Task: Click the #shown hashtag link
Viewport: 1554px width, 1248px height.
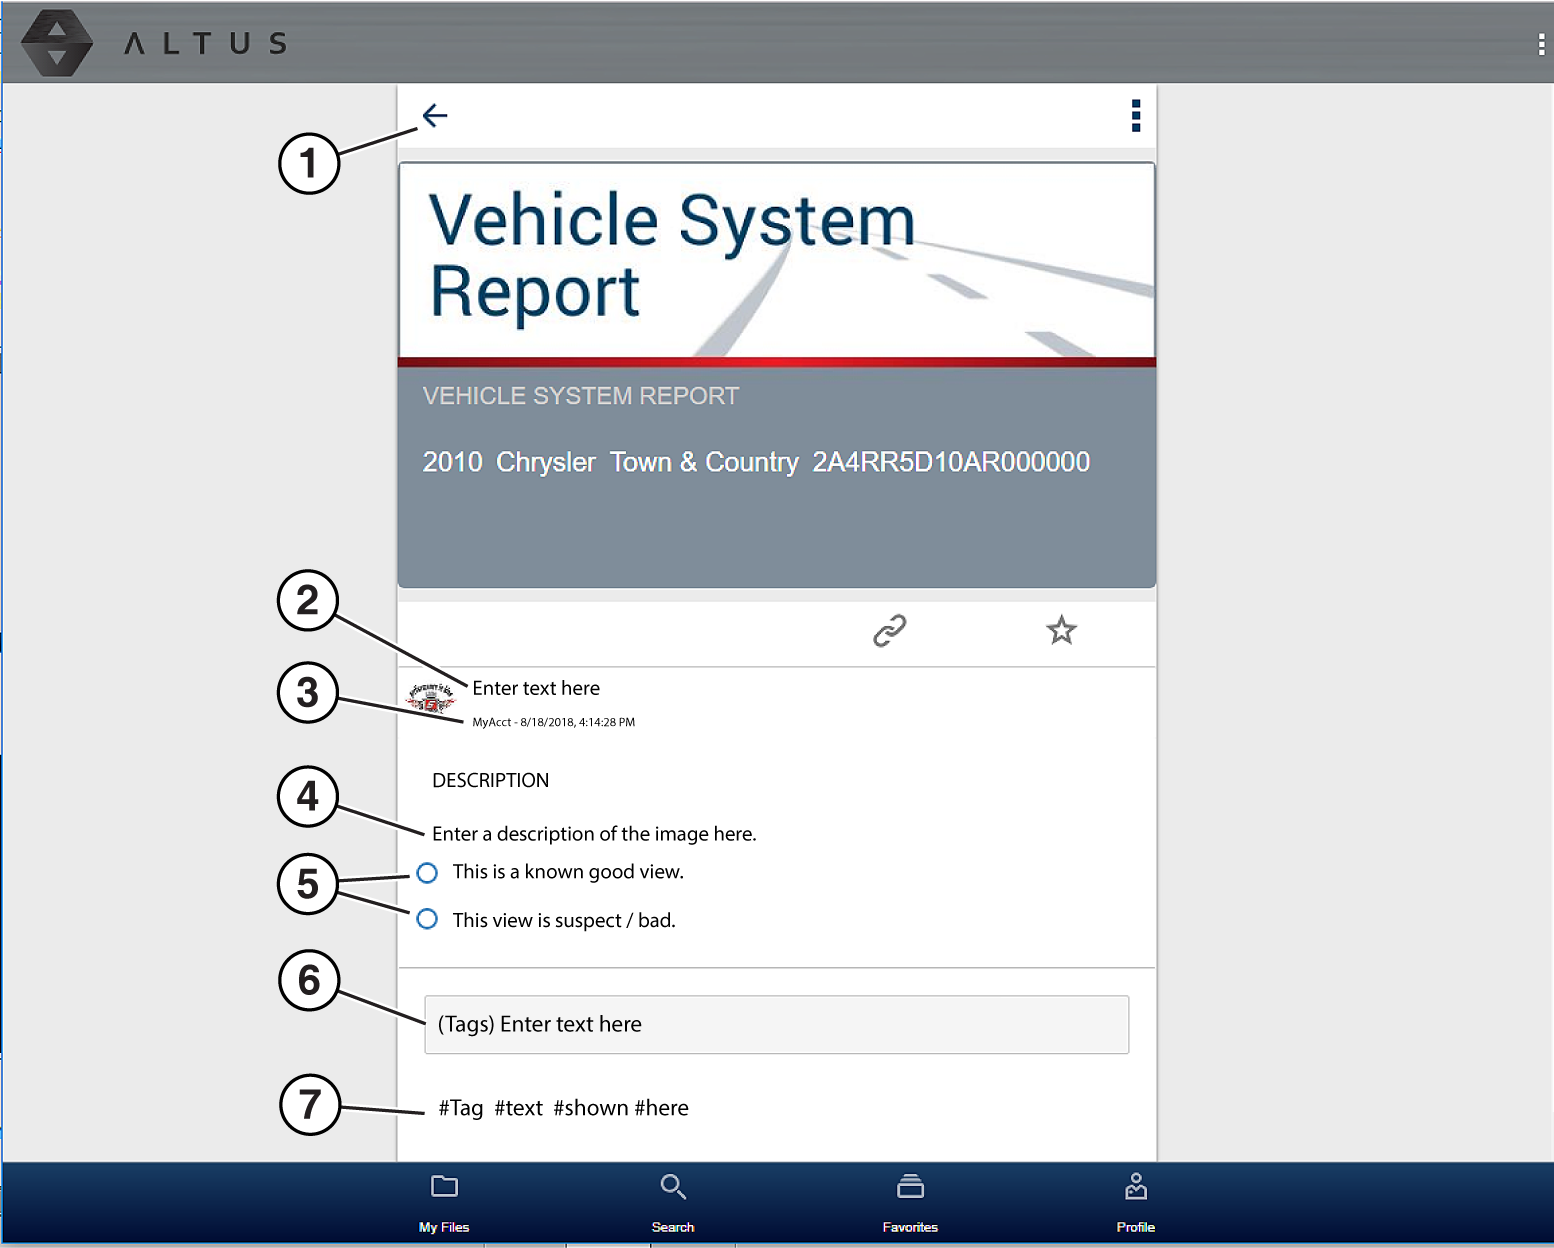Action: coord(590,1108)
